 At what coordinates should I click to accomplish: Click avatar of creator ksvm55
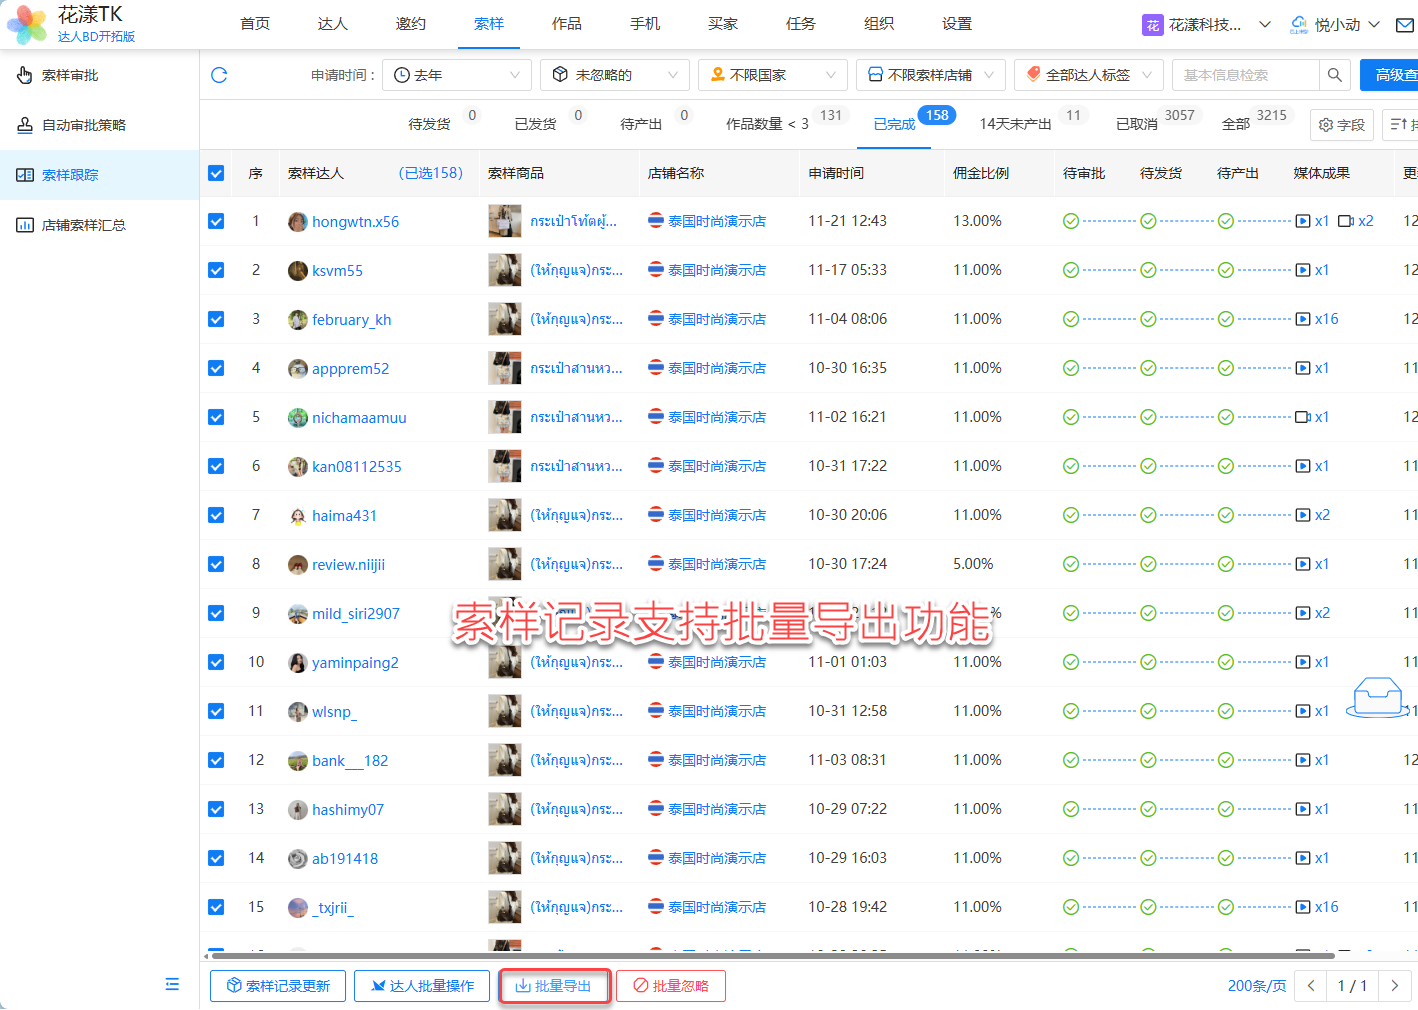(x=297, y=271)
